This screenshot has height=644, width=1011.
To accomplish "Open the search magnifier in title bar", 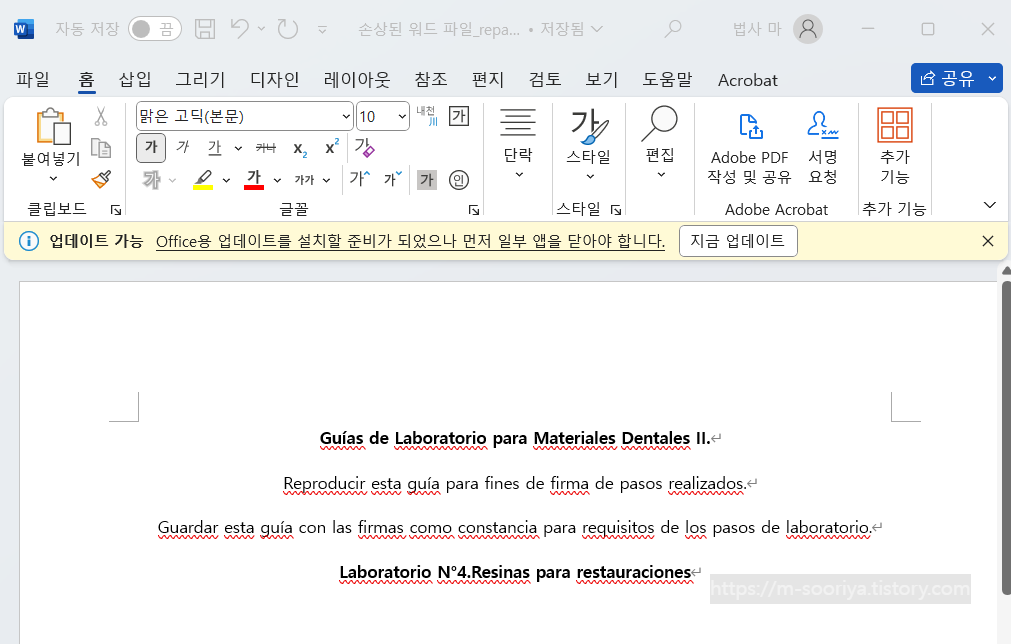I will click(673, 28).
